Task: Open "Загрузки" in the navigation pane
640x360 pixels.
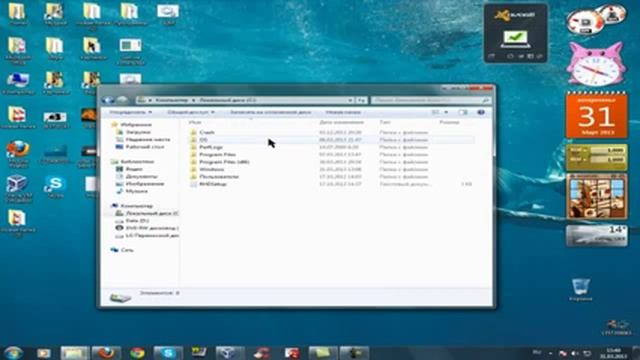Action: click(138, 132)
